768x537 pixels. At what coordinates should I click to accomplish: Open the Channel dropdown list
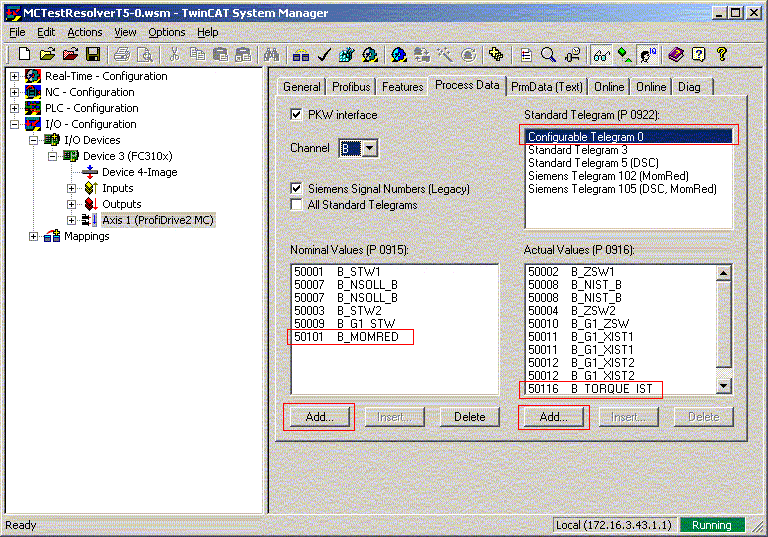click(x=369, y=148)
